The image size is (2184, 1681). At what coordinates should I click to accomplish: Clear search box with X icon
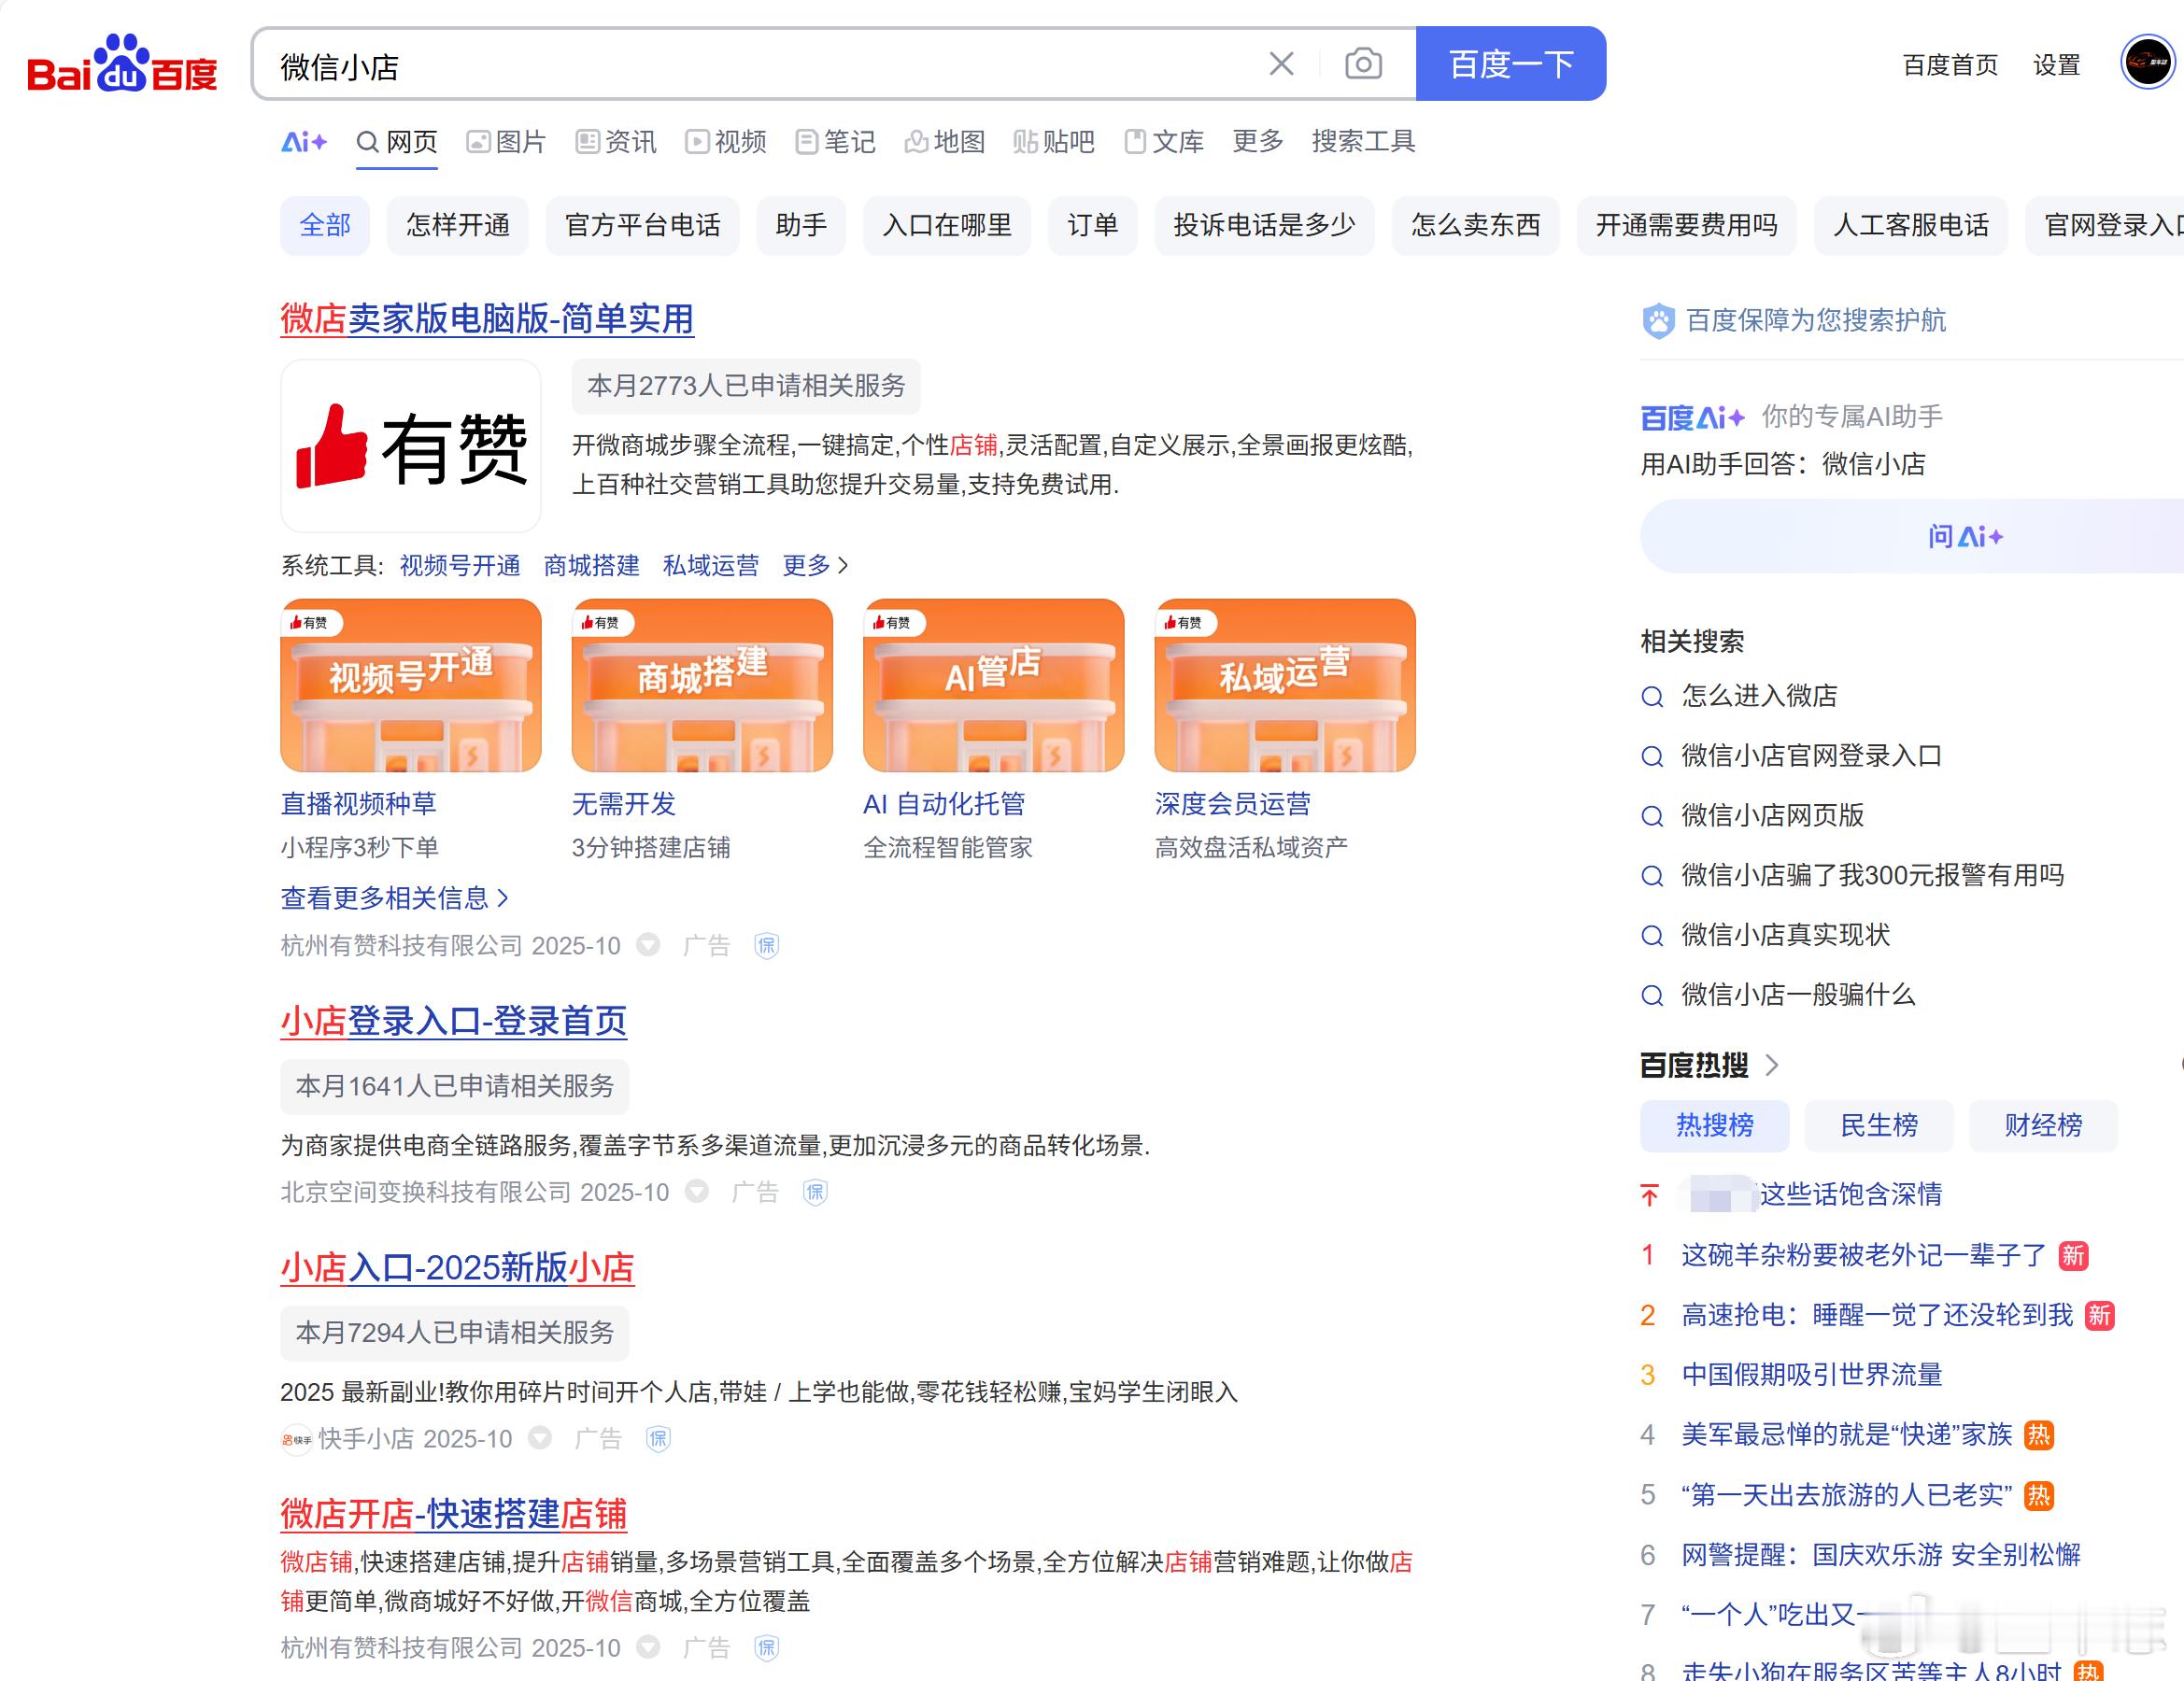(1281, 65)
